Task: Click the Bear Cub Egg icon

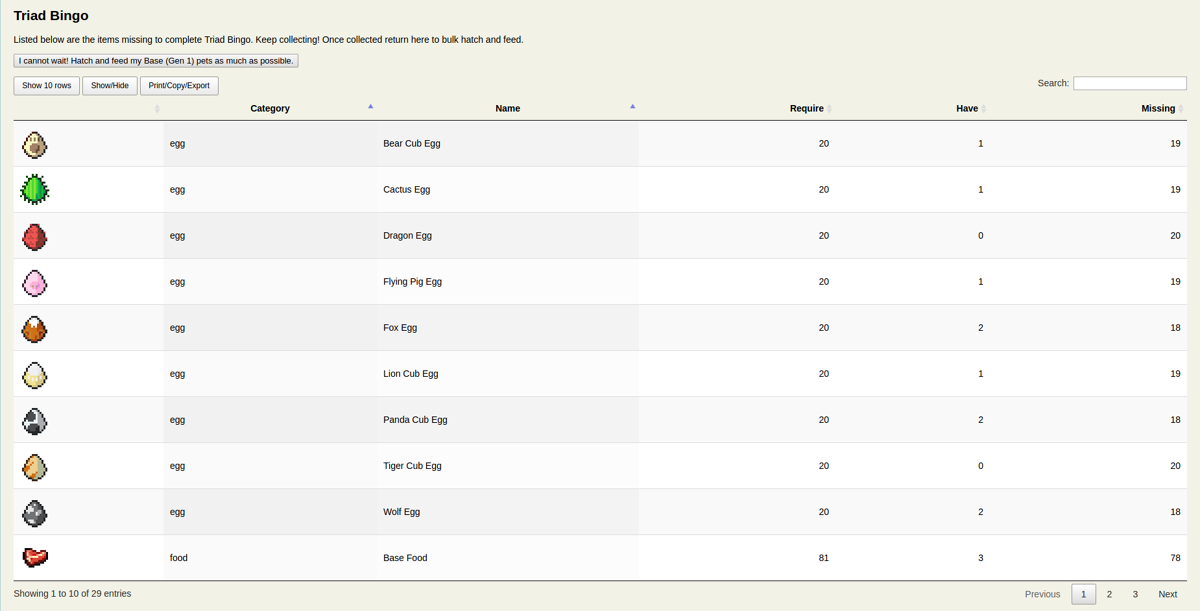Action: (34, 144)
